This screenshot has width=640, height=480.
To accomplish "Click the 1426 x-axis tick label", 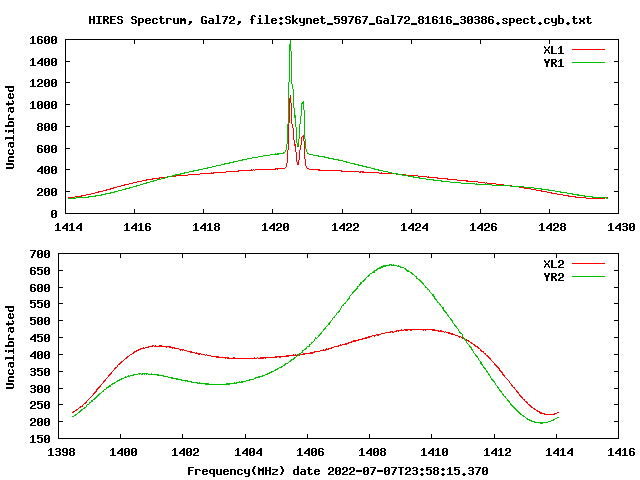I will click(483, 227).
